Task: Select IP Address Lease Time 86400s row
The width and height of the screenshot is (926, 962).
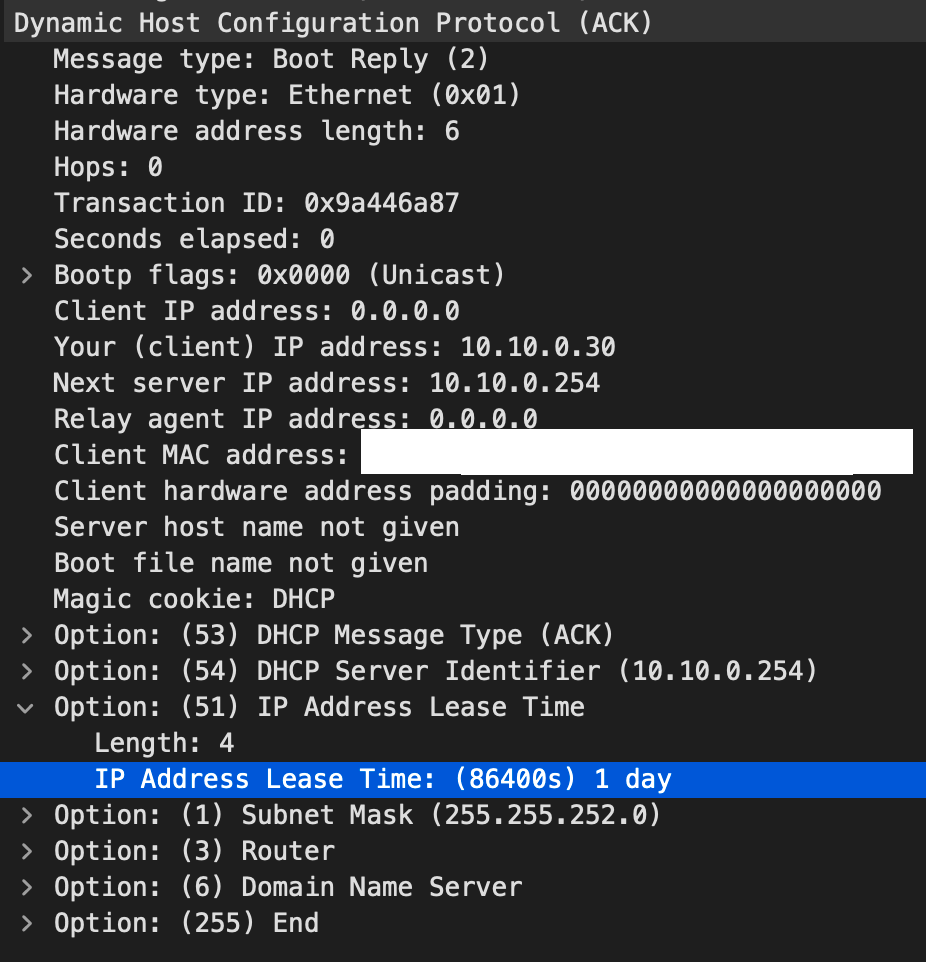Action: 463,780
